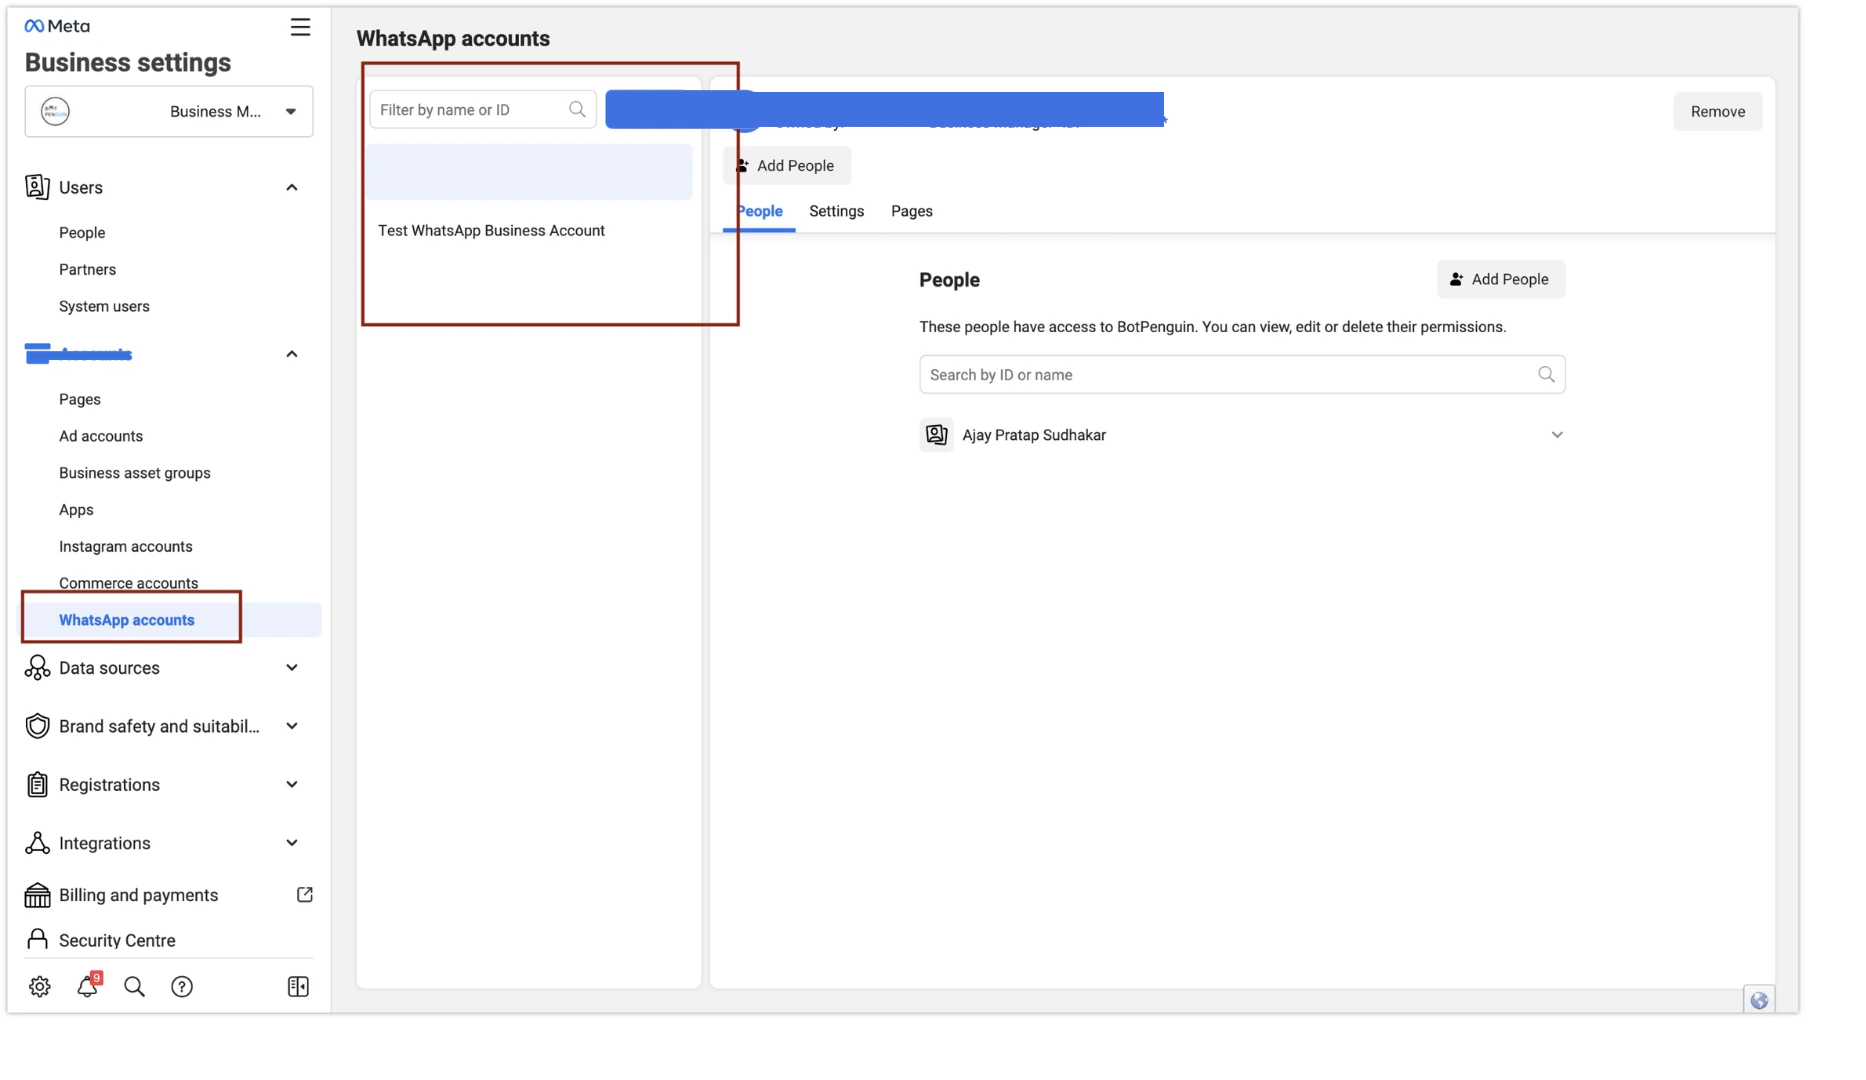
Task: Expand the Registrations section chevron
Action: [x=291, y=785]
